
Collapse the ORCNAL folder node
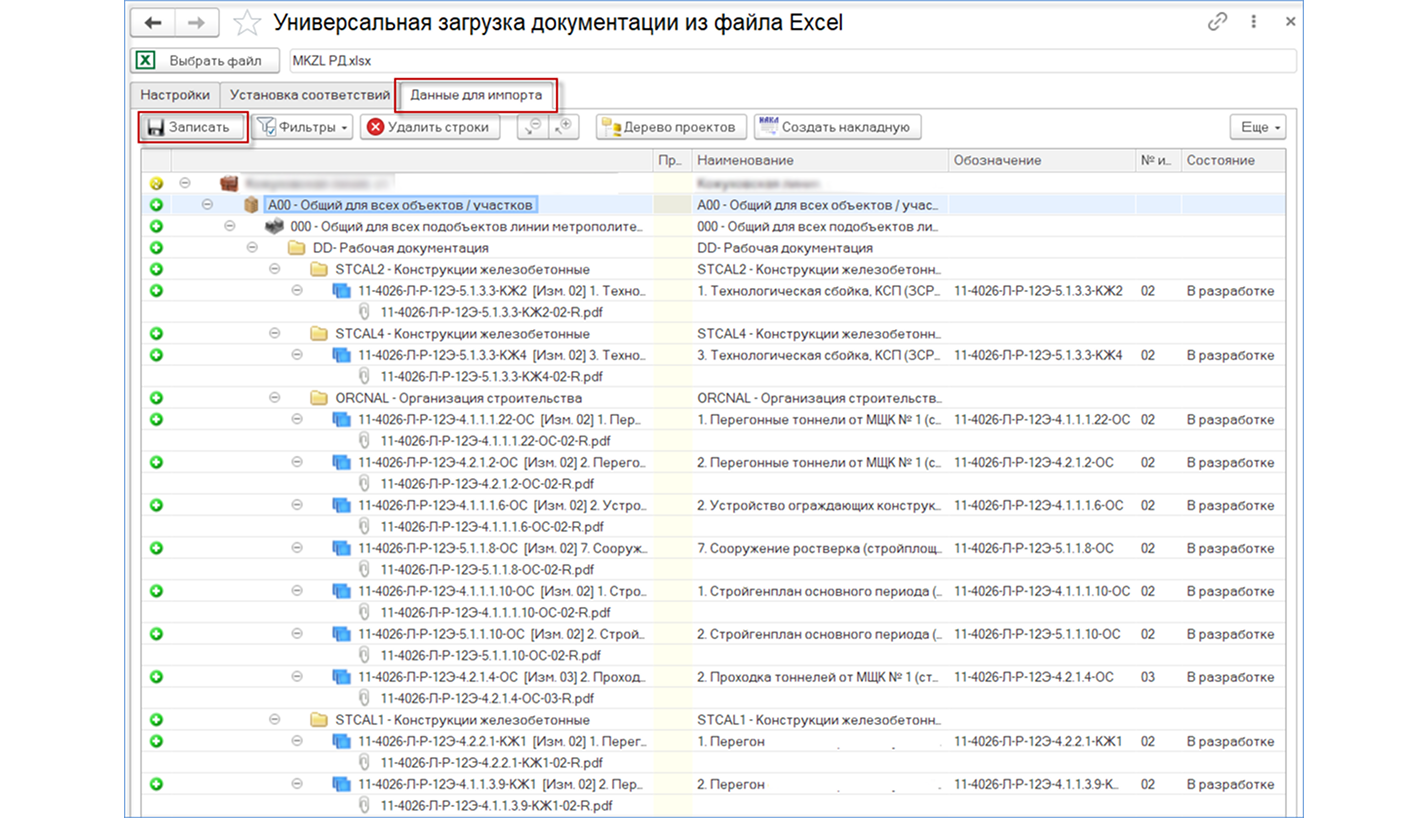pyautogui.click(x=274, y=398)
